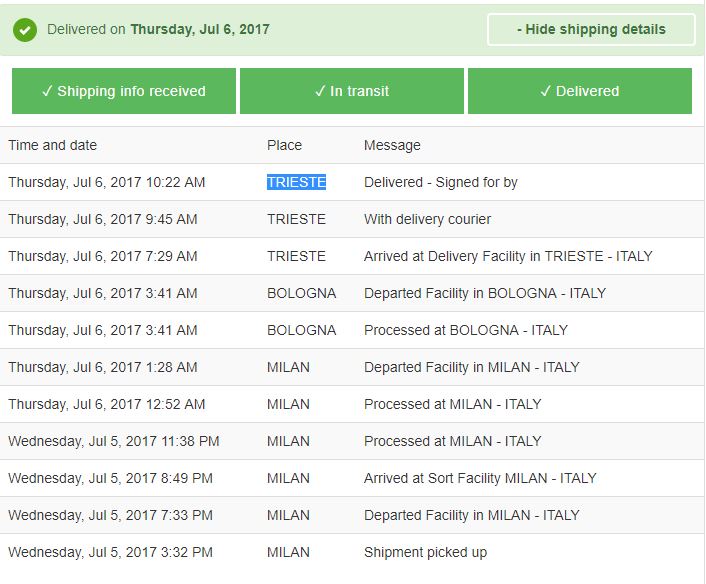
Task: Click the Message column header
Action: (x=392, y=145)
